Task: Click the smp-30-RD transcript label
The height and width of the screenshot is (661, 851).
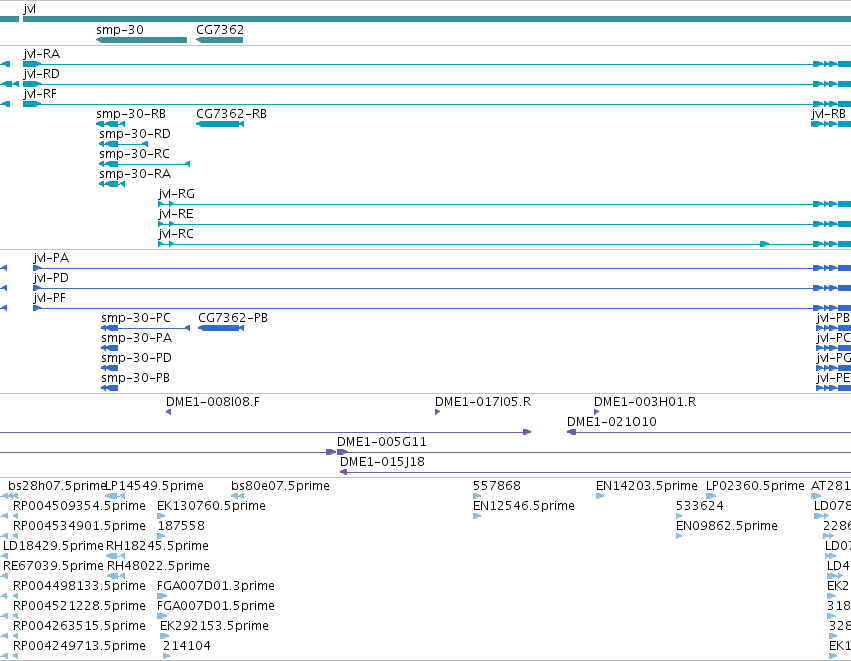Action: click(135, 134)
